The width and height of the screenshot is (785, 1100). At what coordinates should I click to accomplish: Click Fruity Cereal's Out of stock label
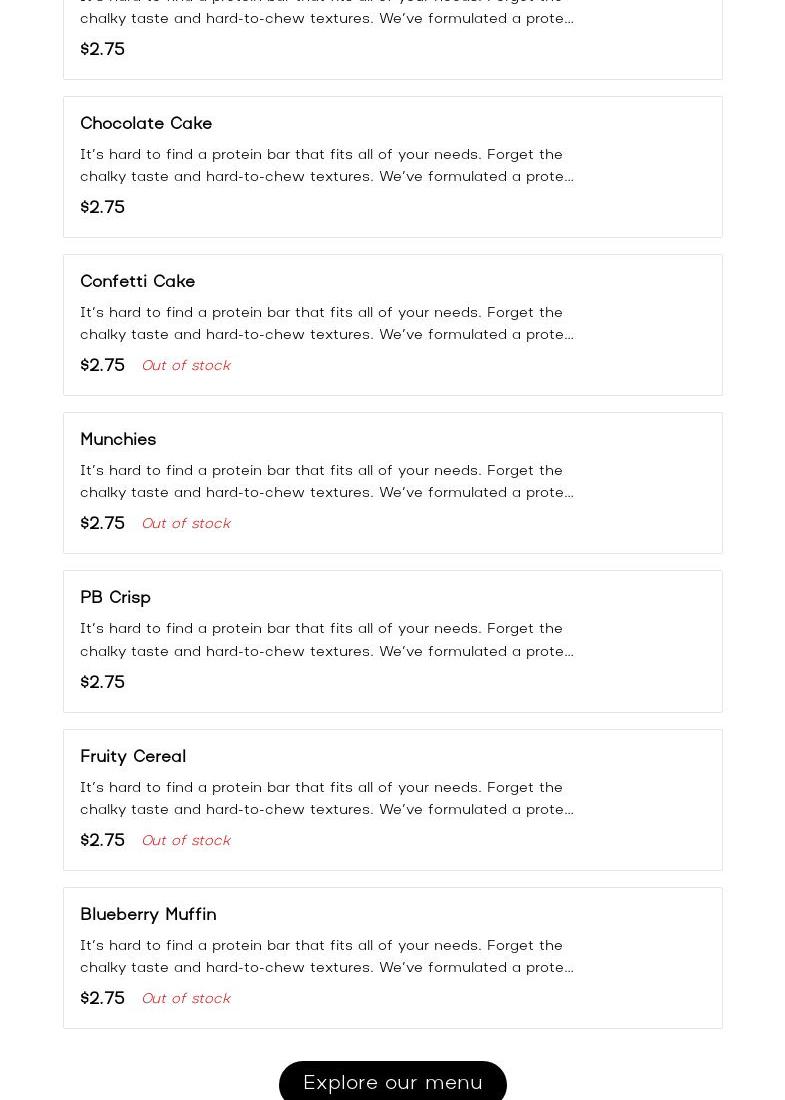pyautogui.click(x=186, y=841)
